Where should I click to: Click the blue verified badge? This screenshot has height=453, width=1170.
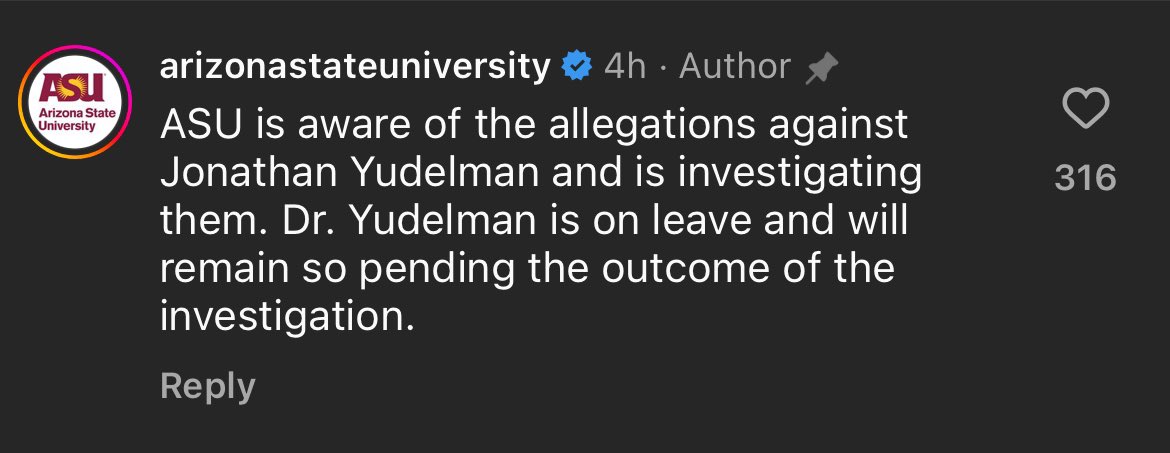point(577,67)
